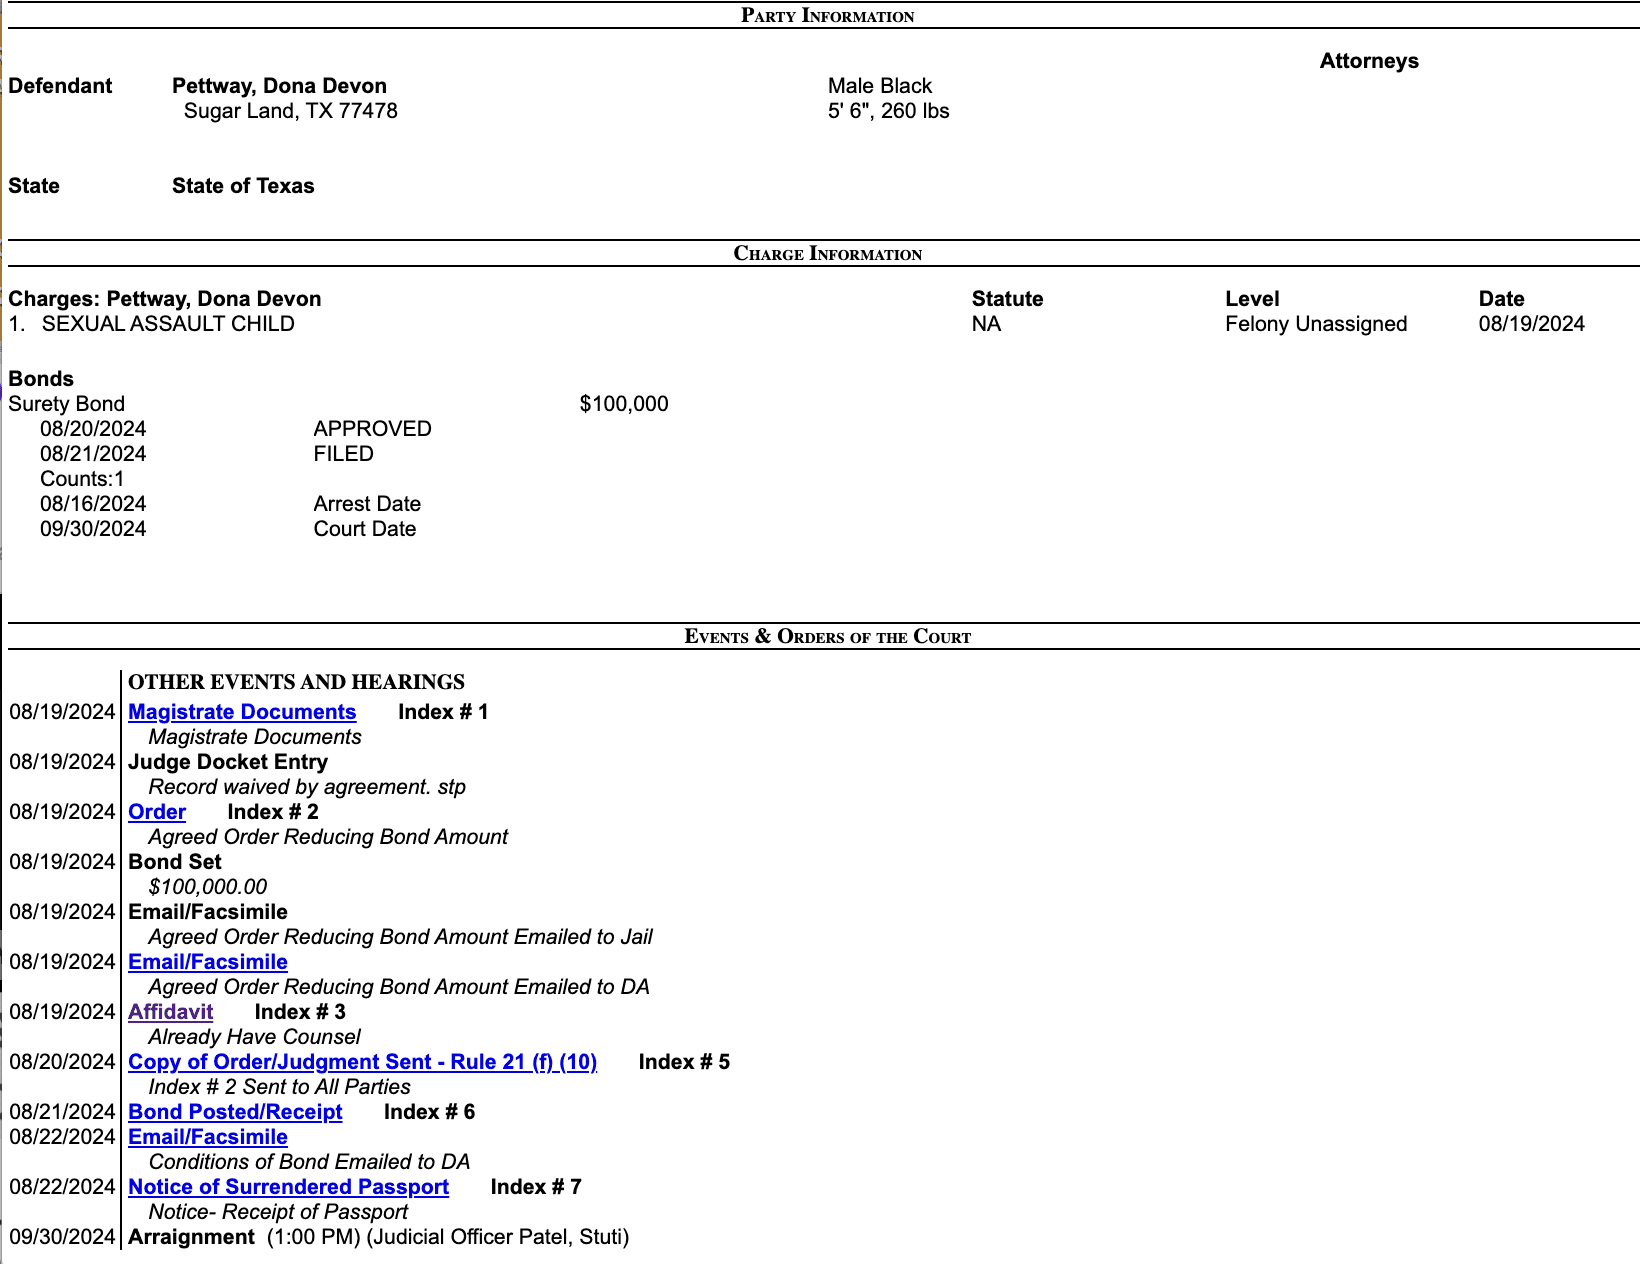
Task: Click the Sugar Land, TX 77478 address
Action: [290, 111]
